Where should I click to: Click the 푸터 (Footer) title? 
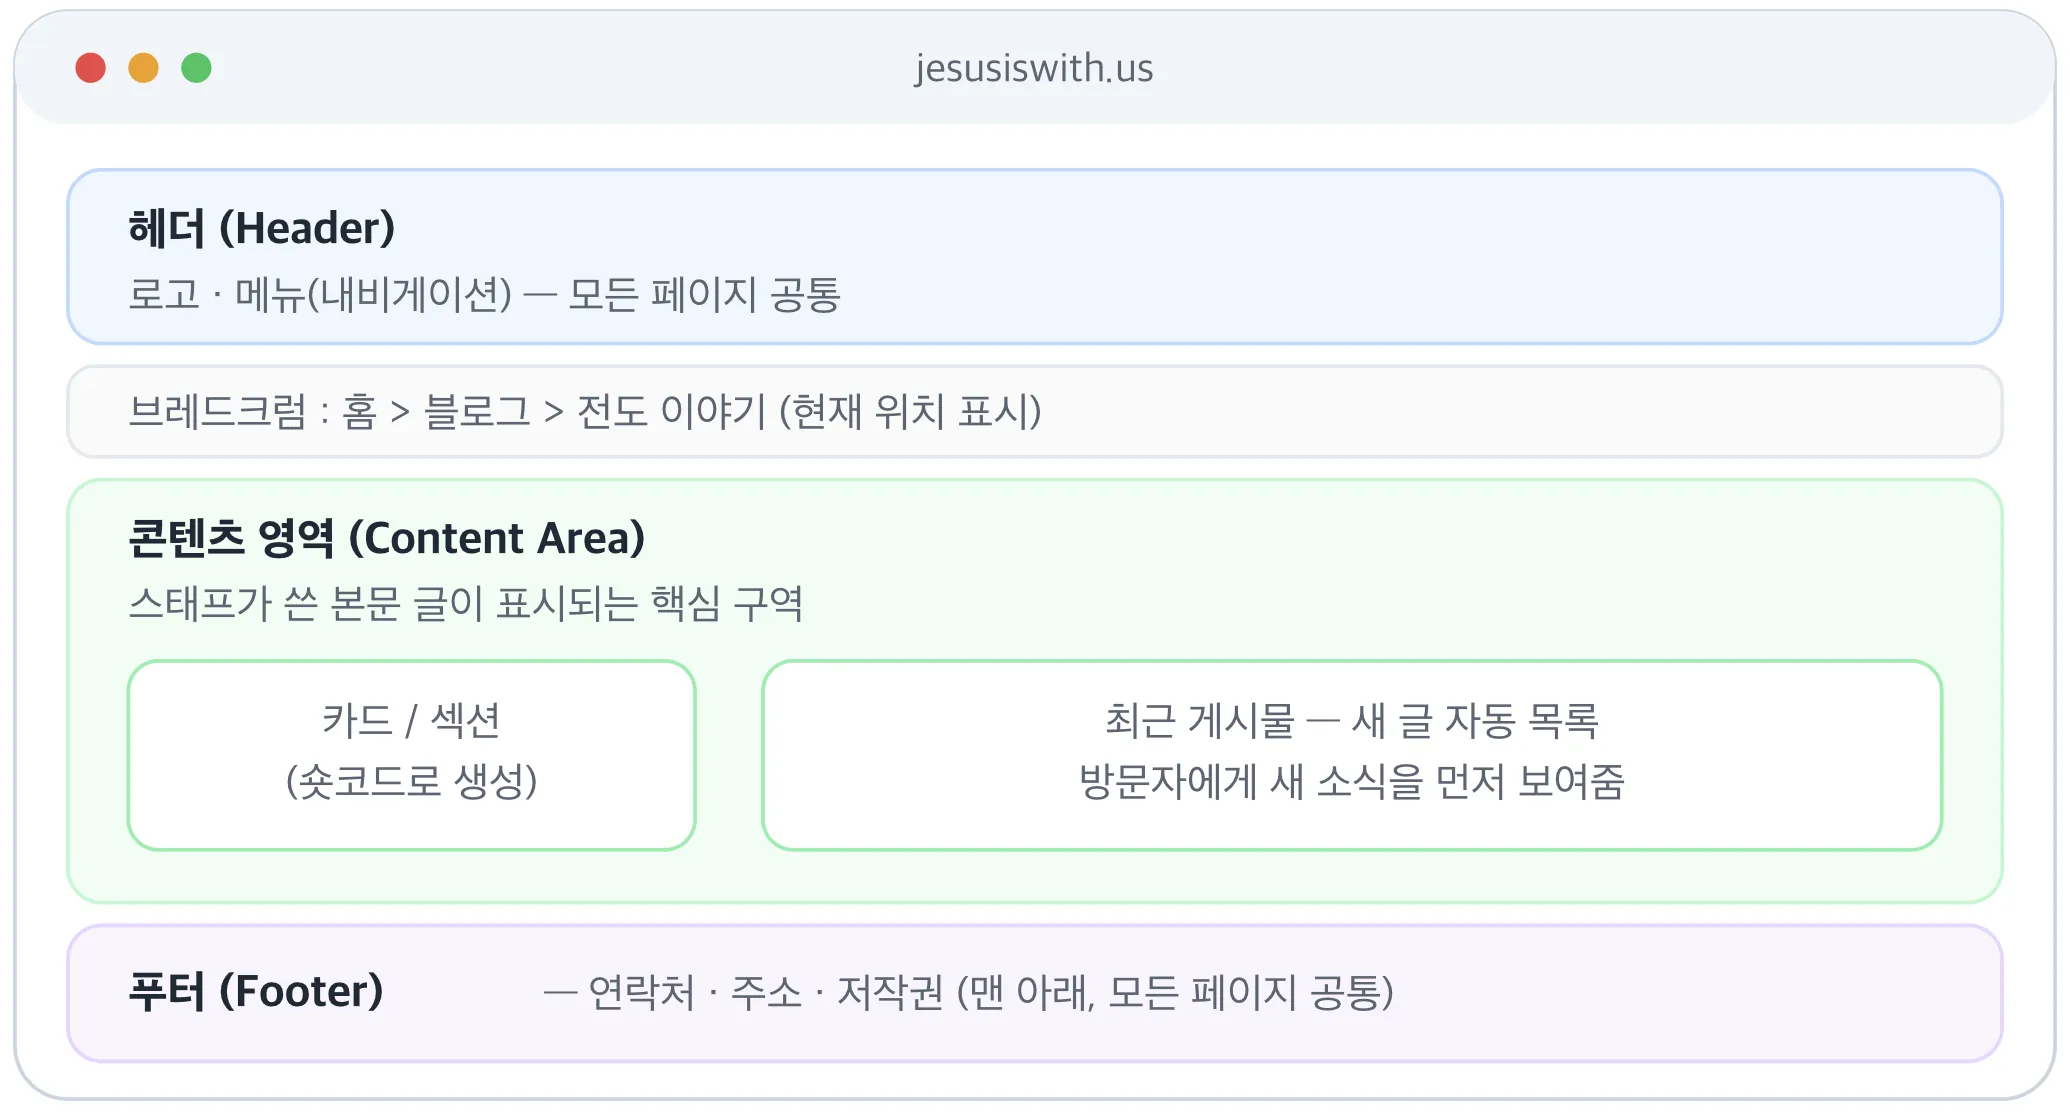(256, 992)
